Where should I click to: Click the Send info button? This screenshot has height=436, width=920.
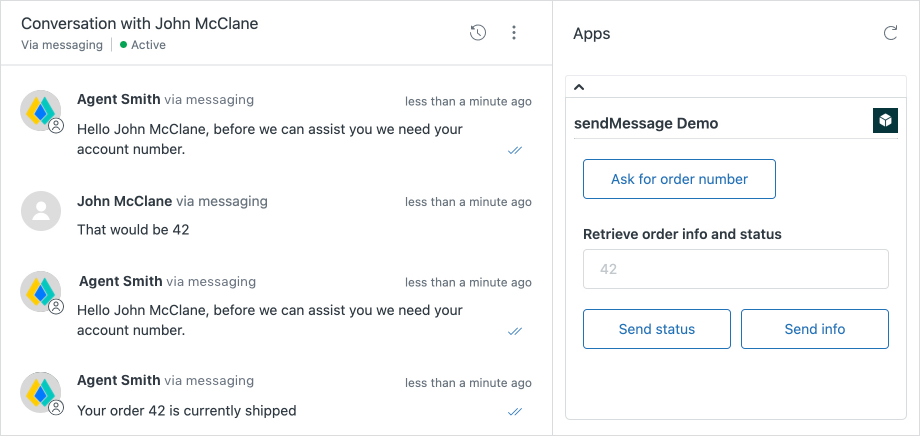(814, 329)
